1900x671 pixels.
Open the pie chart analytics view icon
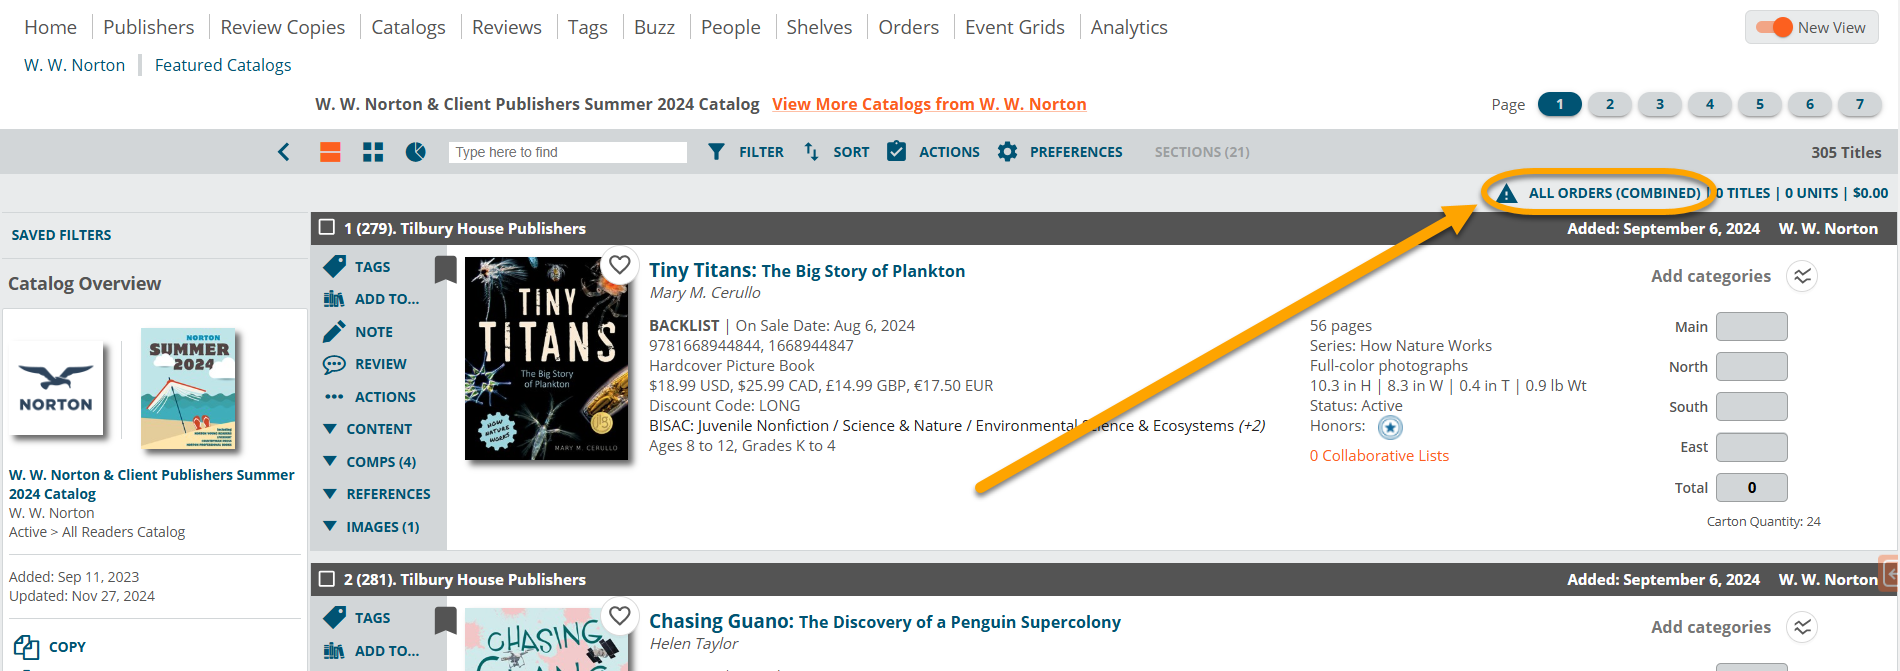(x=416, y=152)
